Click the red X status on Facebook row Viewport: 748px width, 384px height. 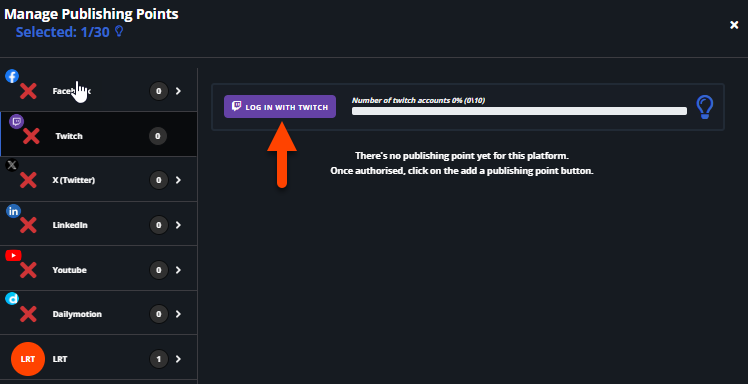click(28, 91)
